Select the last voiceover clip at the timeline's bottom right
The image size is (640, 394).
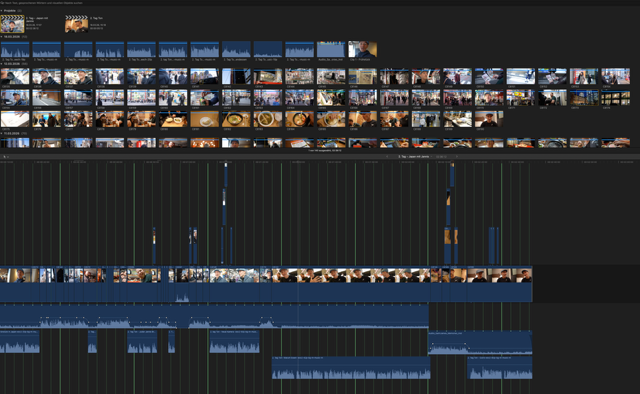(500, 367)
